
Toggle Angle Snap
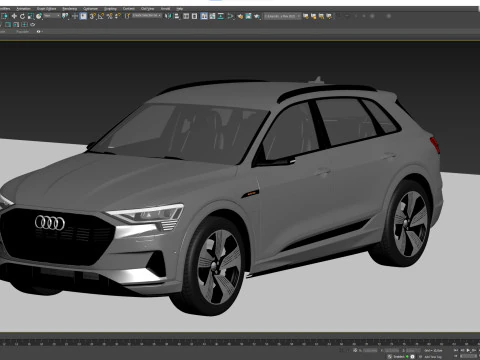101,16
